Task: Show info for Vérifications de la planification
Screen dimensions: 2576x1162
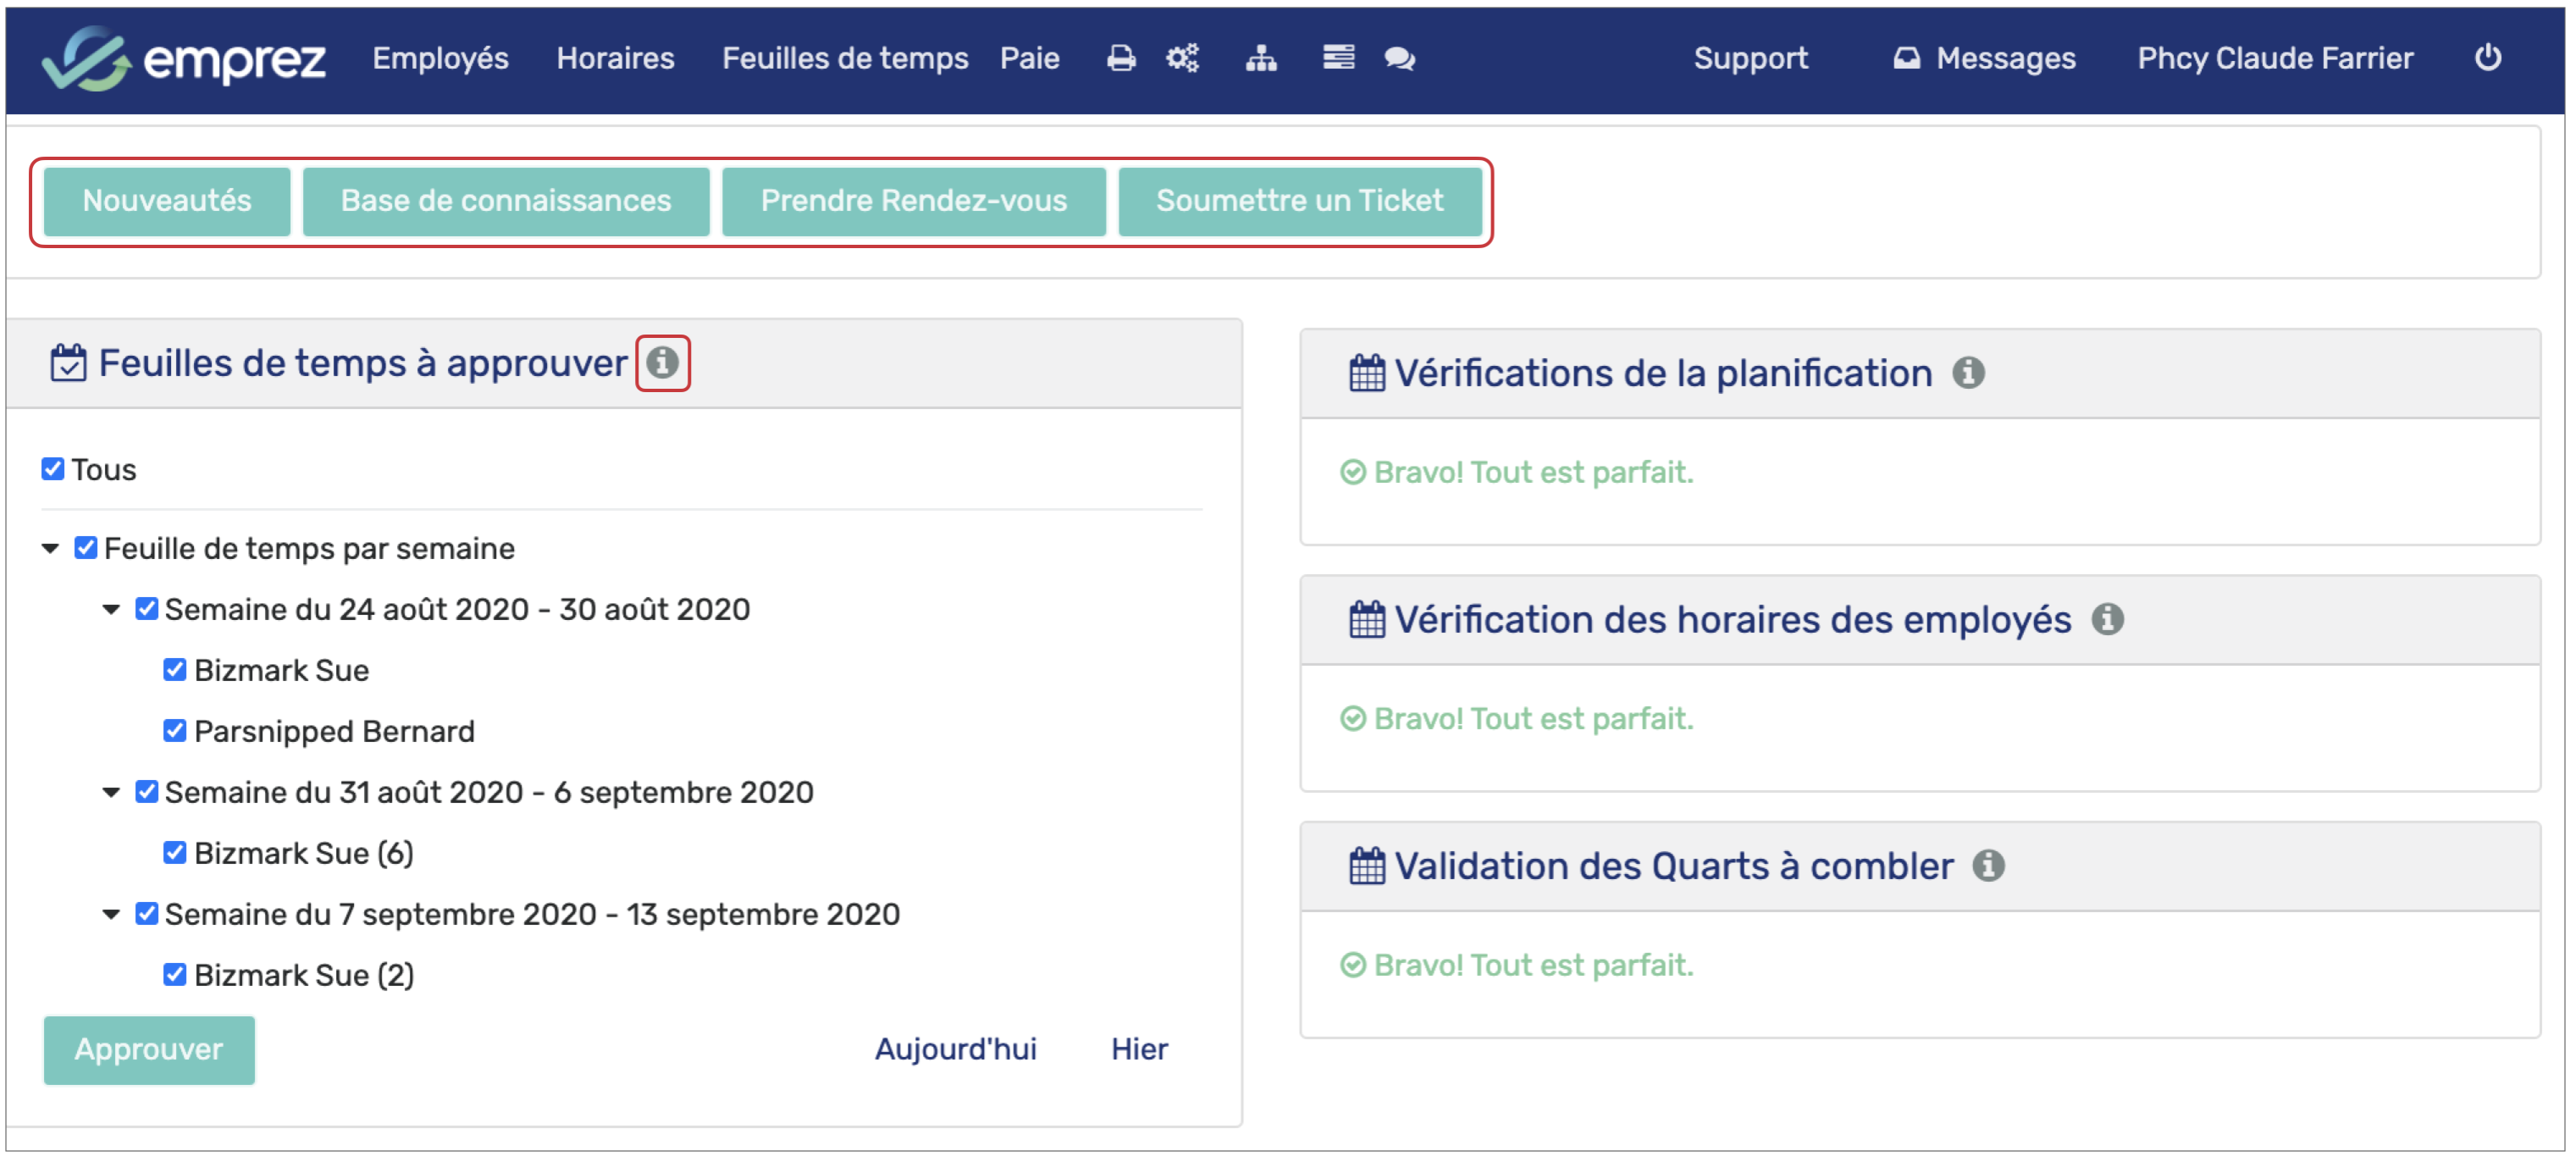Action: point(1968,373)
